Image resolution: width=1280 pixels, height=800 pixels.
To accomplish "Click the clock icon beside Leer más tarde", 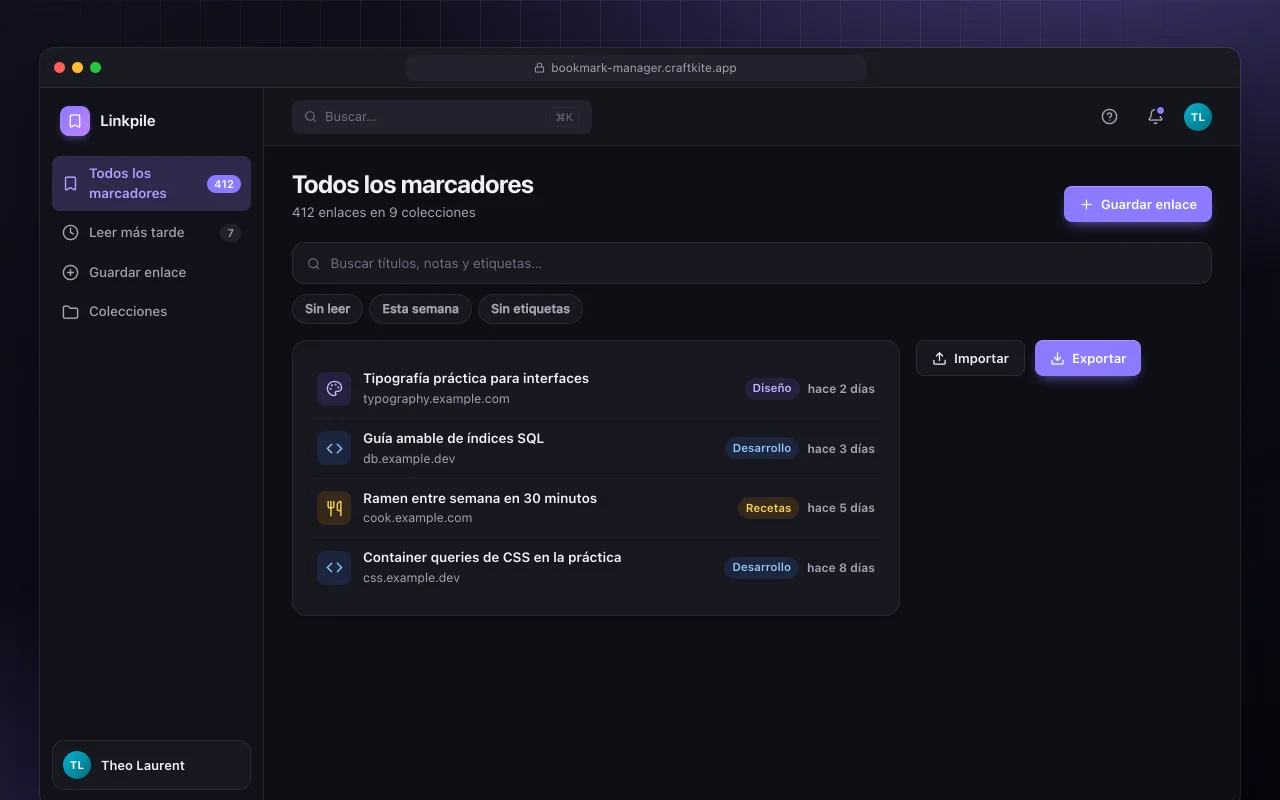I will (x=70, y=233).
